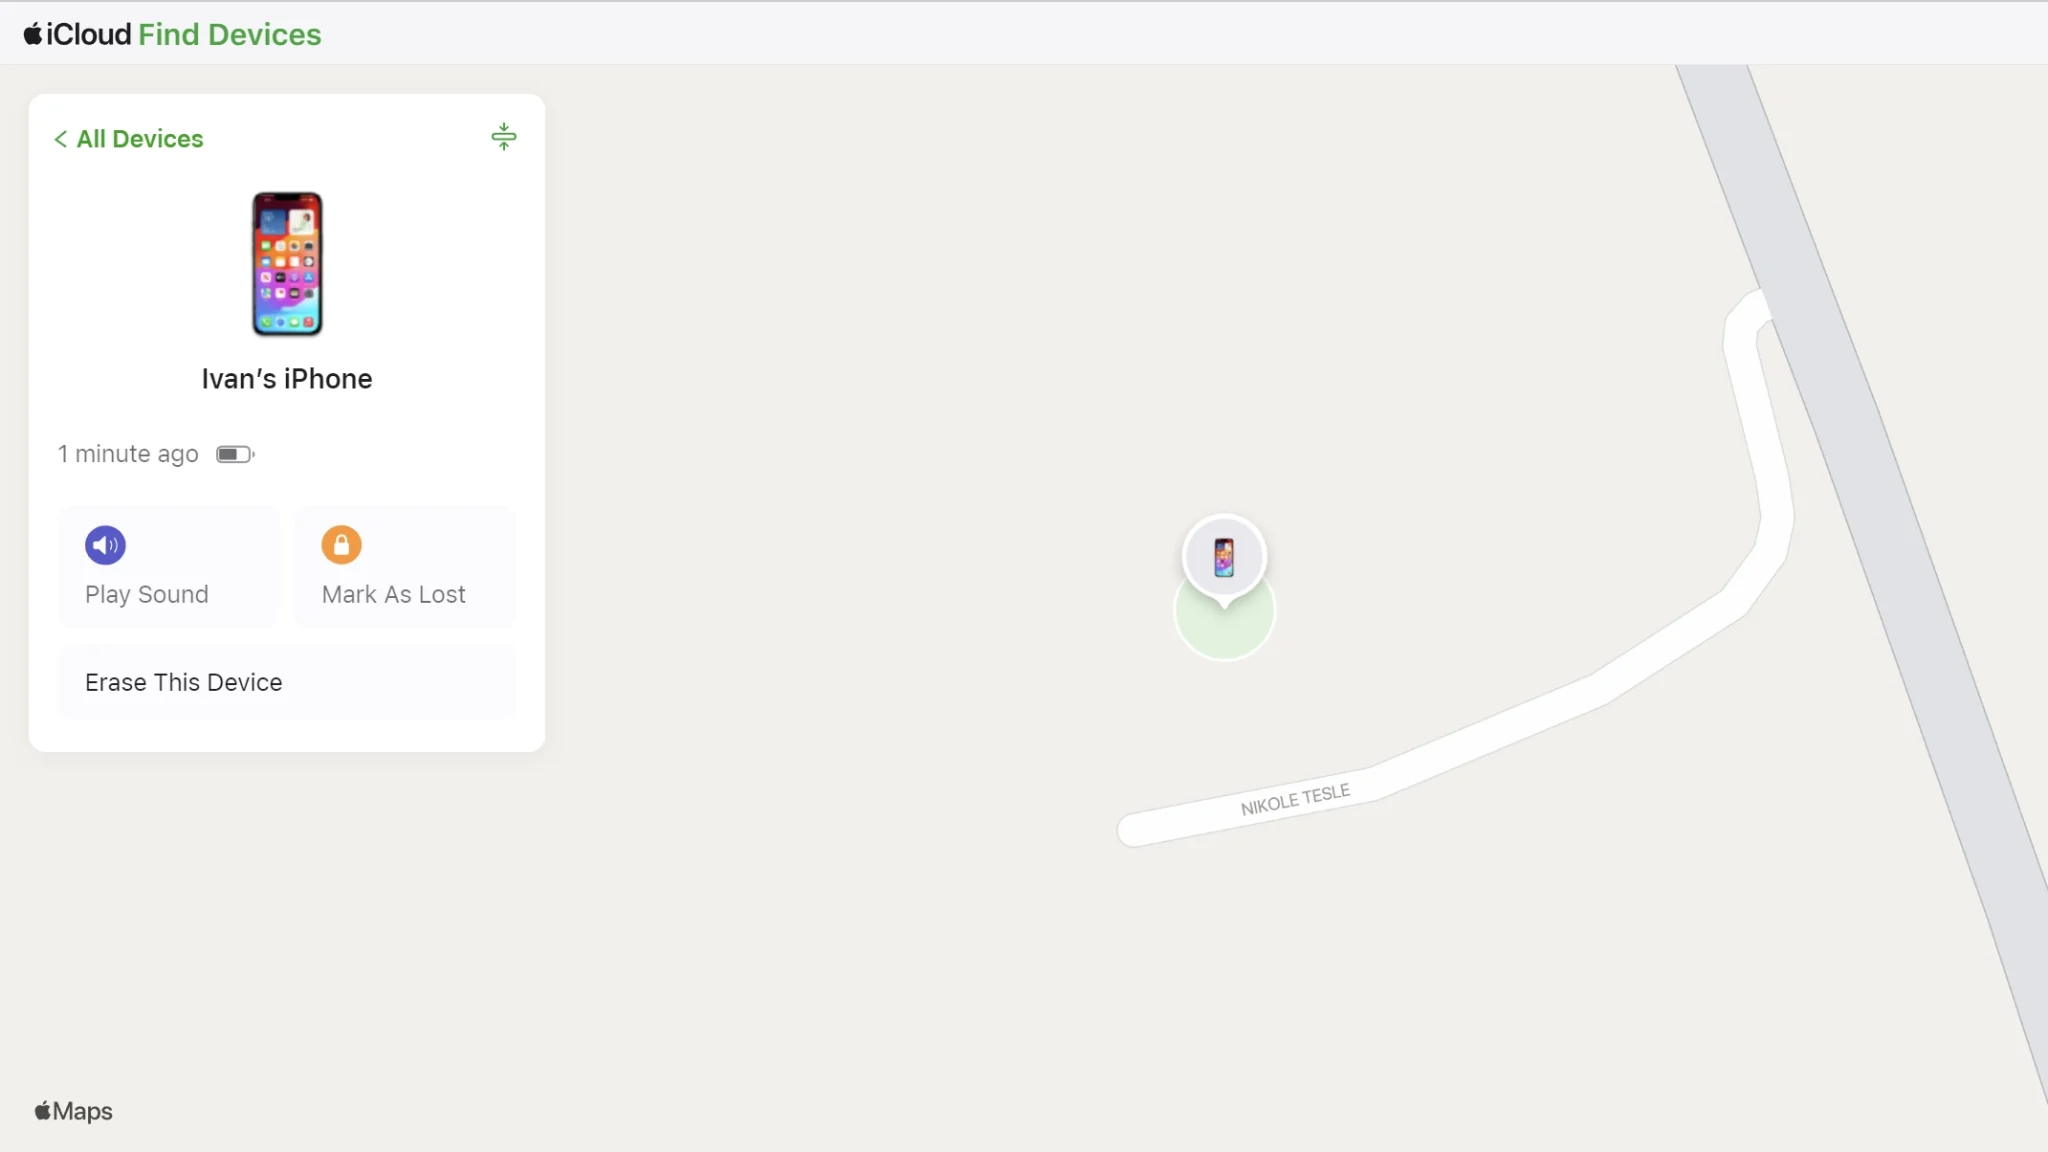
Task: Click the iCloud text in the header
Action: 89,34
